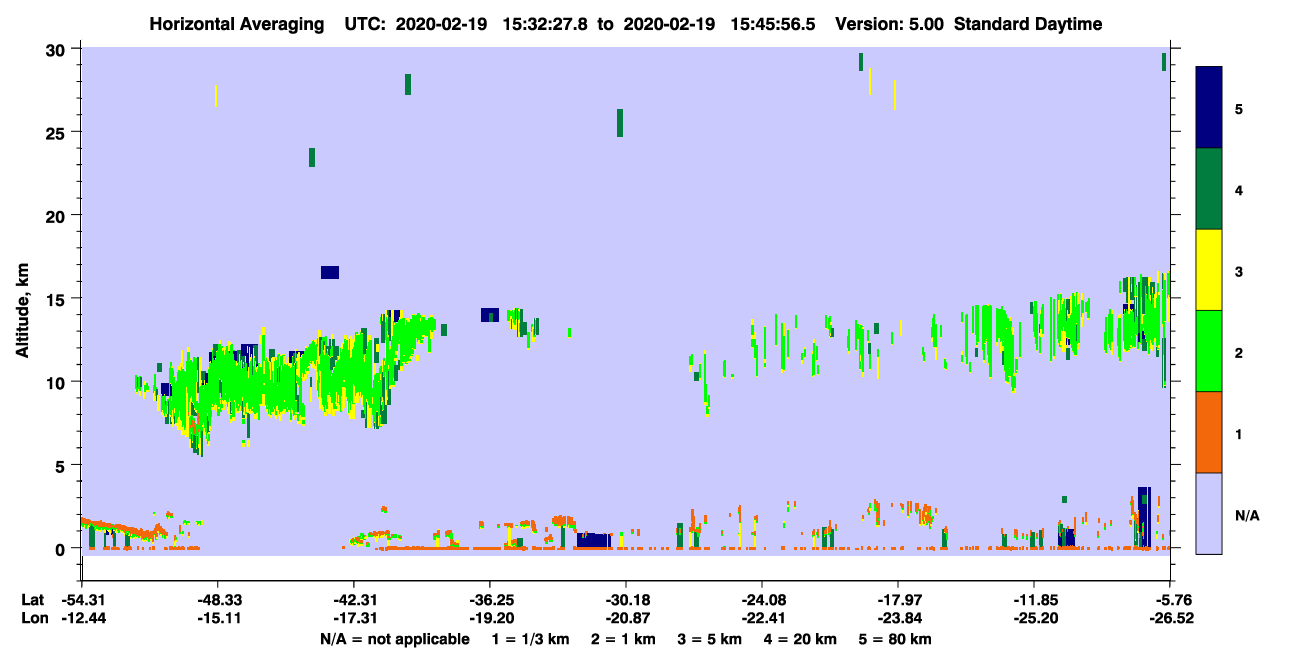Click the 'Version: 5.00' text in title
Viewport: 1300px width, 667px height.
[x=892, y=24]
